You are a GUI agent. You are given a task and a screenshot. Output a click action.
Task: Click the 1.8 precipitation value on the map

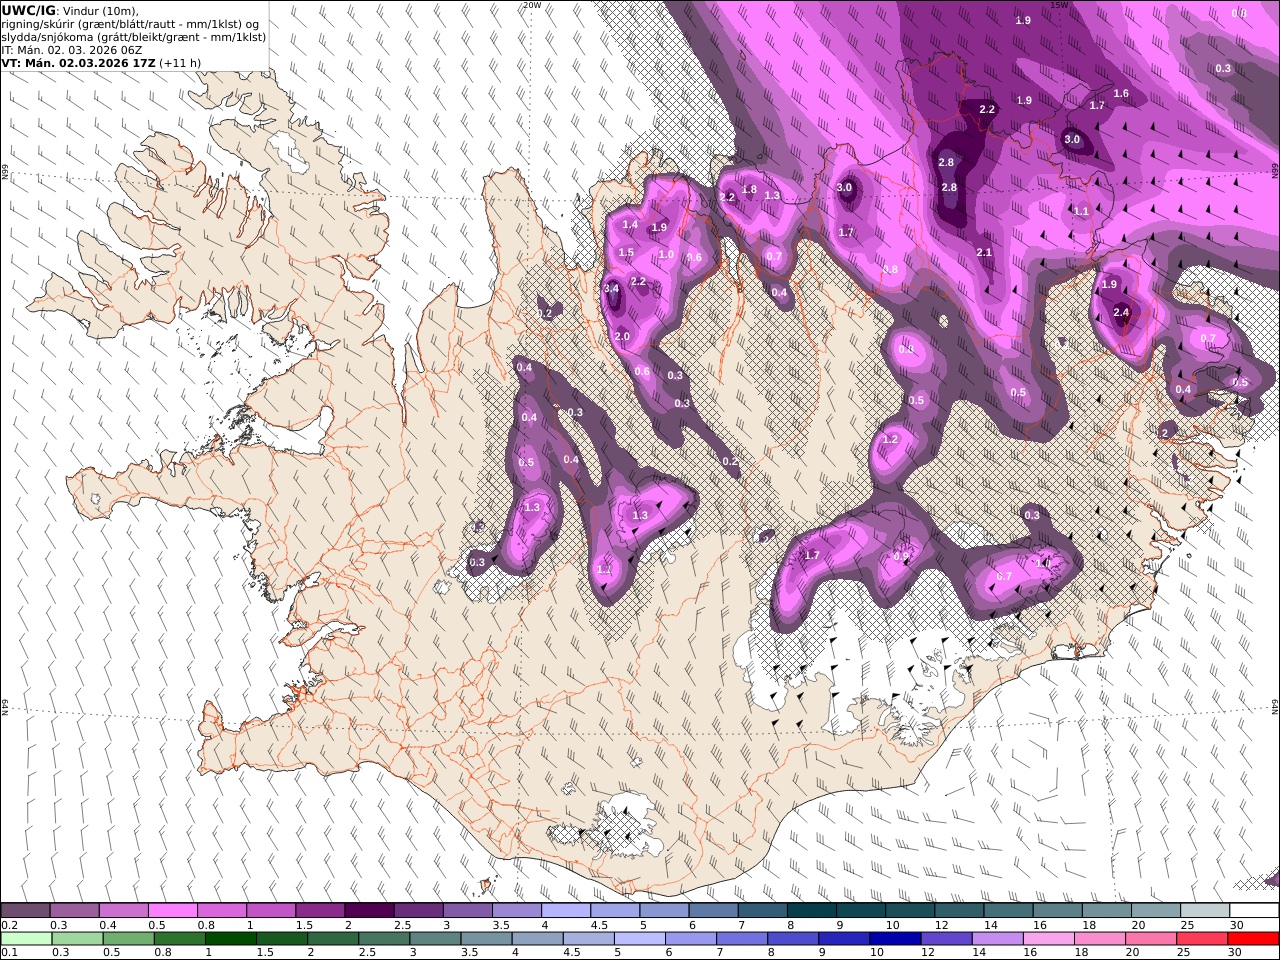[x=749, y=190]
